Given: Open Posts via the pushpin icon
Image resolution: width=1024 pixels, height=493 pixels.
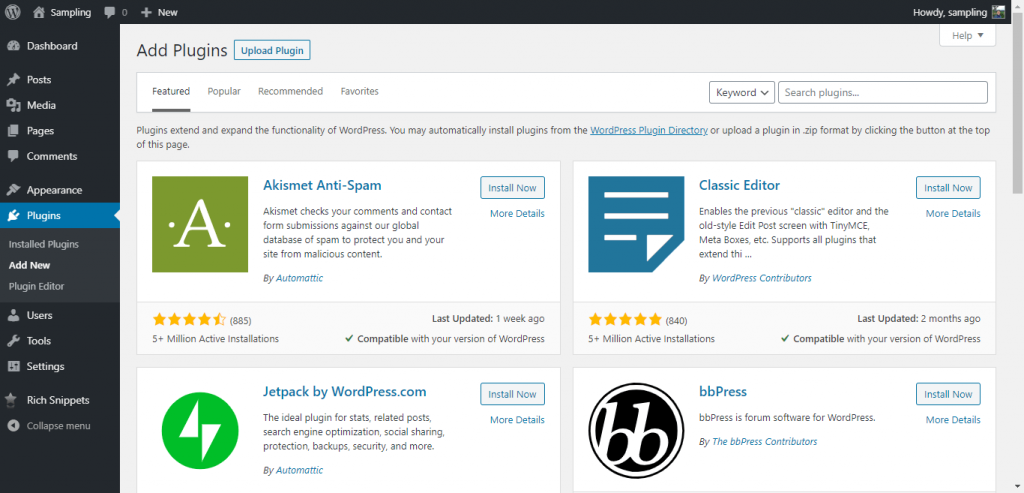Looking at the screenshot, I should 13,80.
